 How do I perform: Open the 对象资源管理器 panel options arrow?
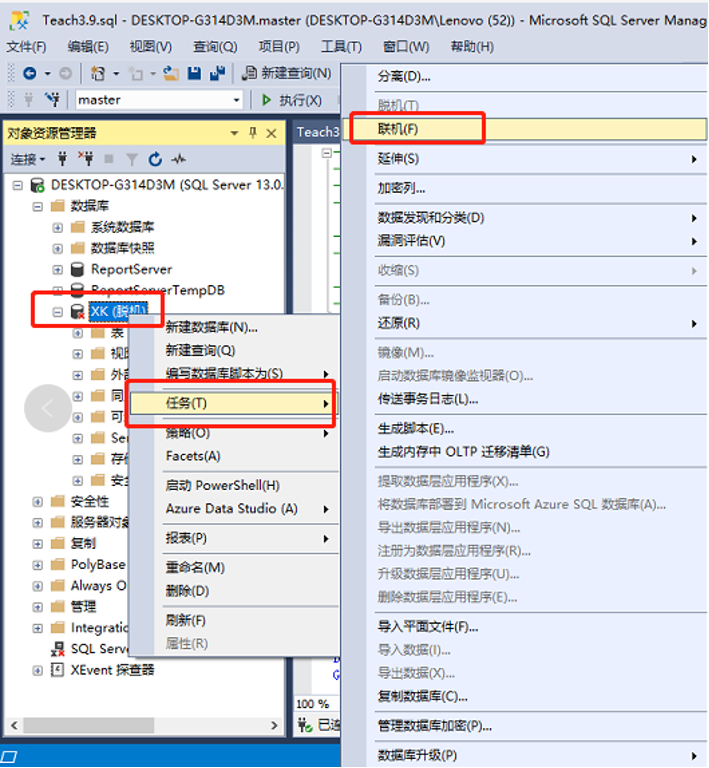pos(234,133)
